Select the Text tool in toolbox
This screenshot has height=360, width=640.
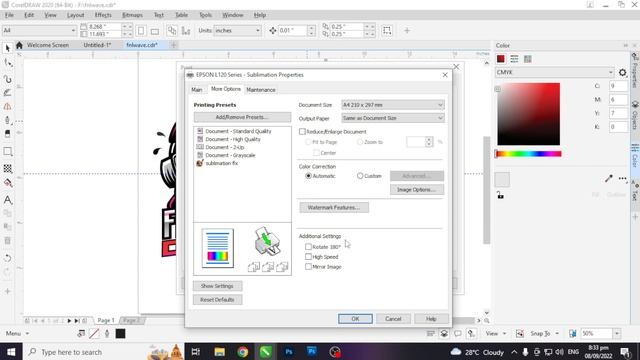(x=7, y=200)
